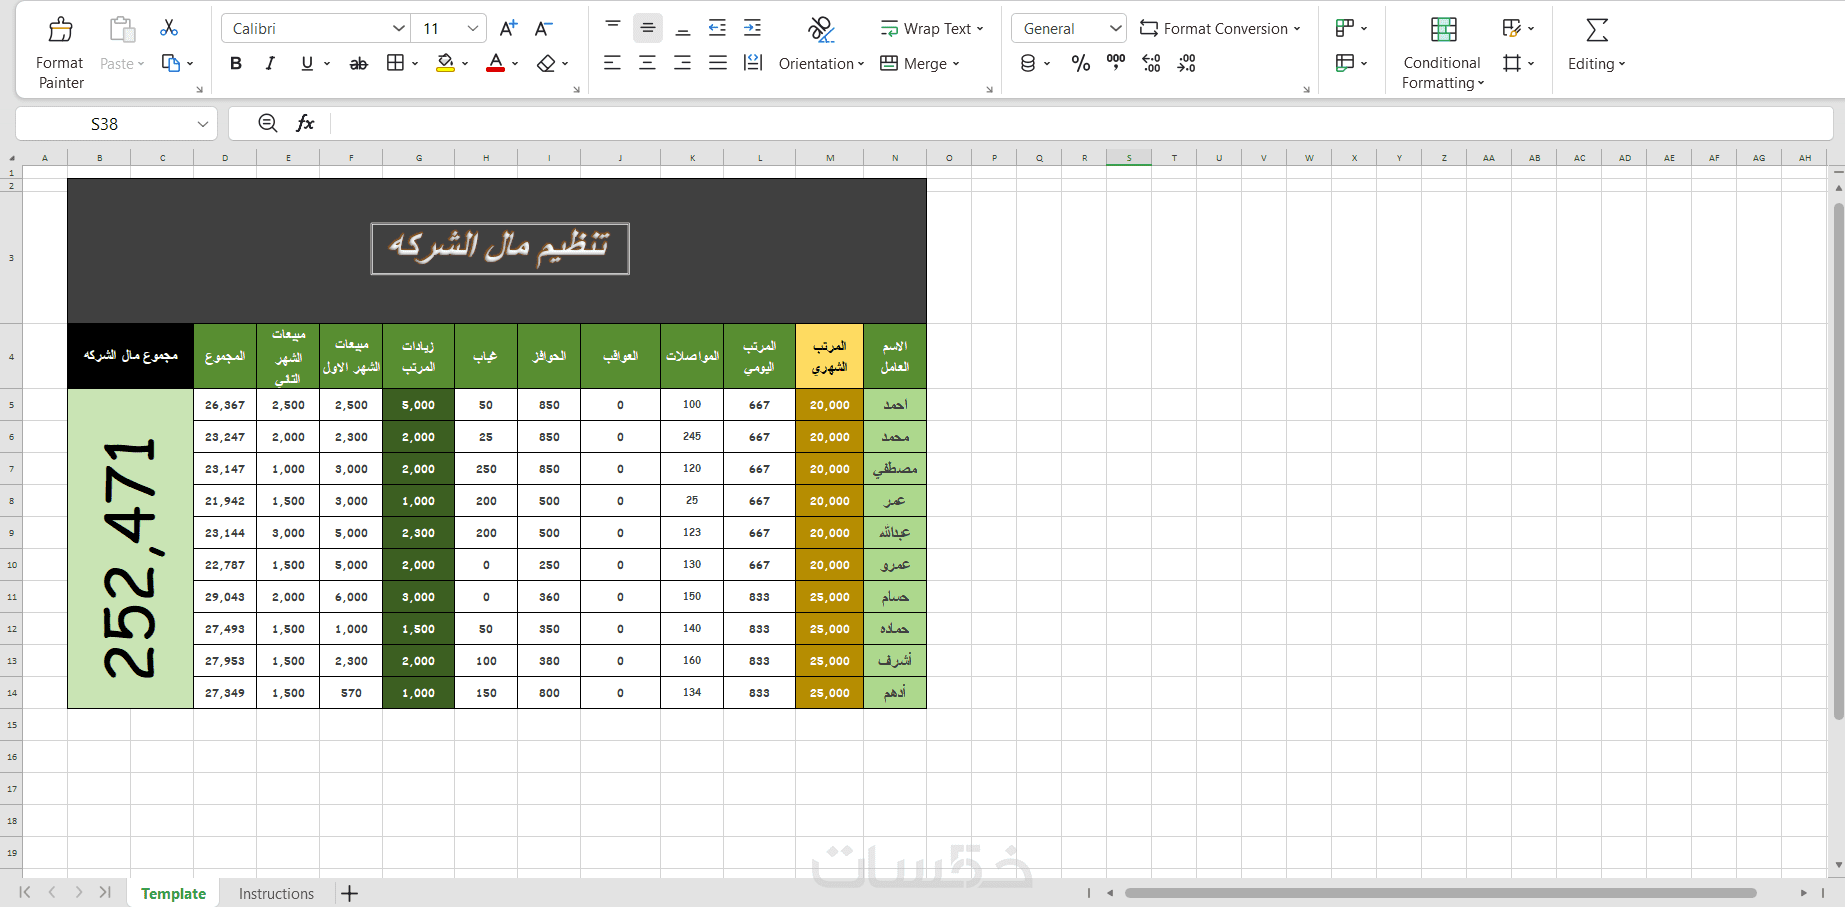
Task: Apply the red font color
Action: click(495, 63)
